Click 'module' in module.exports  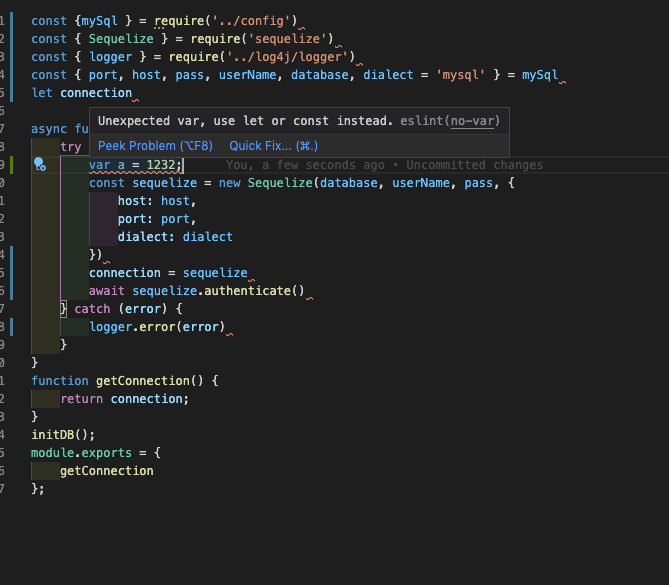click(x=52, y=453)
